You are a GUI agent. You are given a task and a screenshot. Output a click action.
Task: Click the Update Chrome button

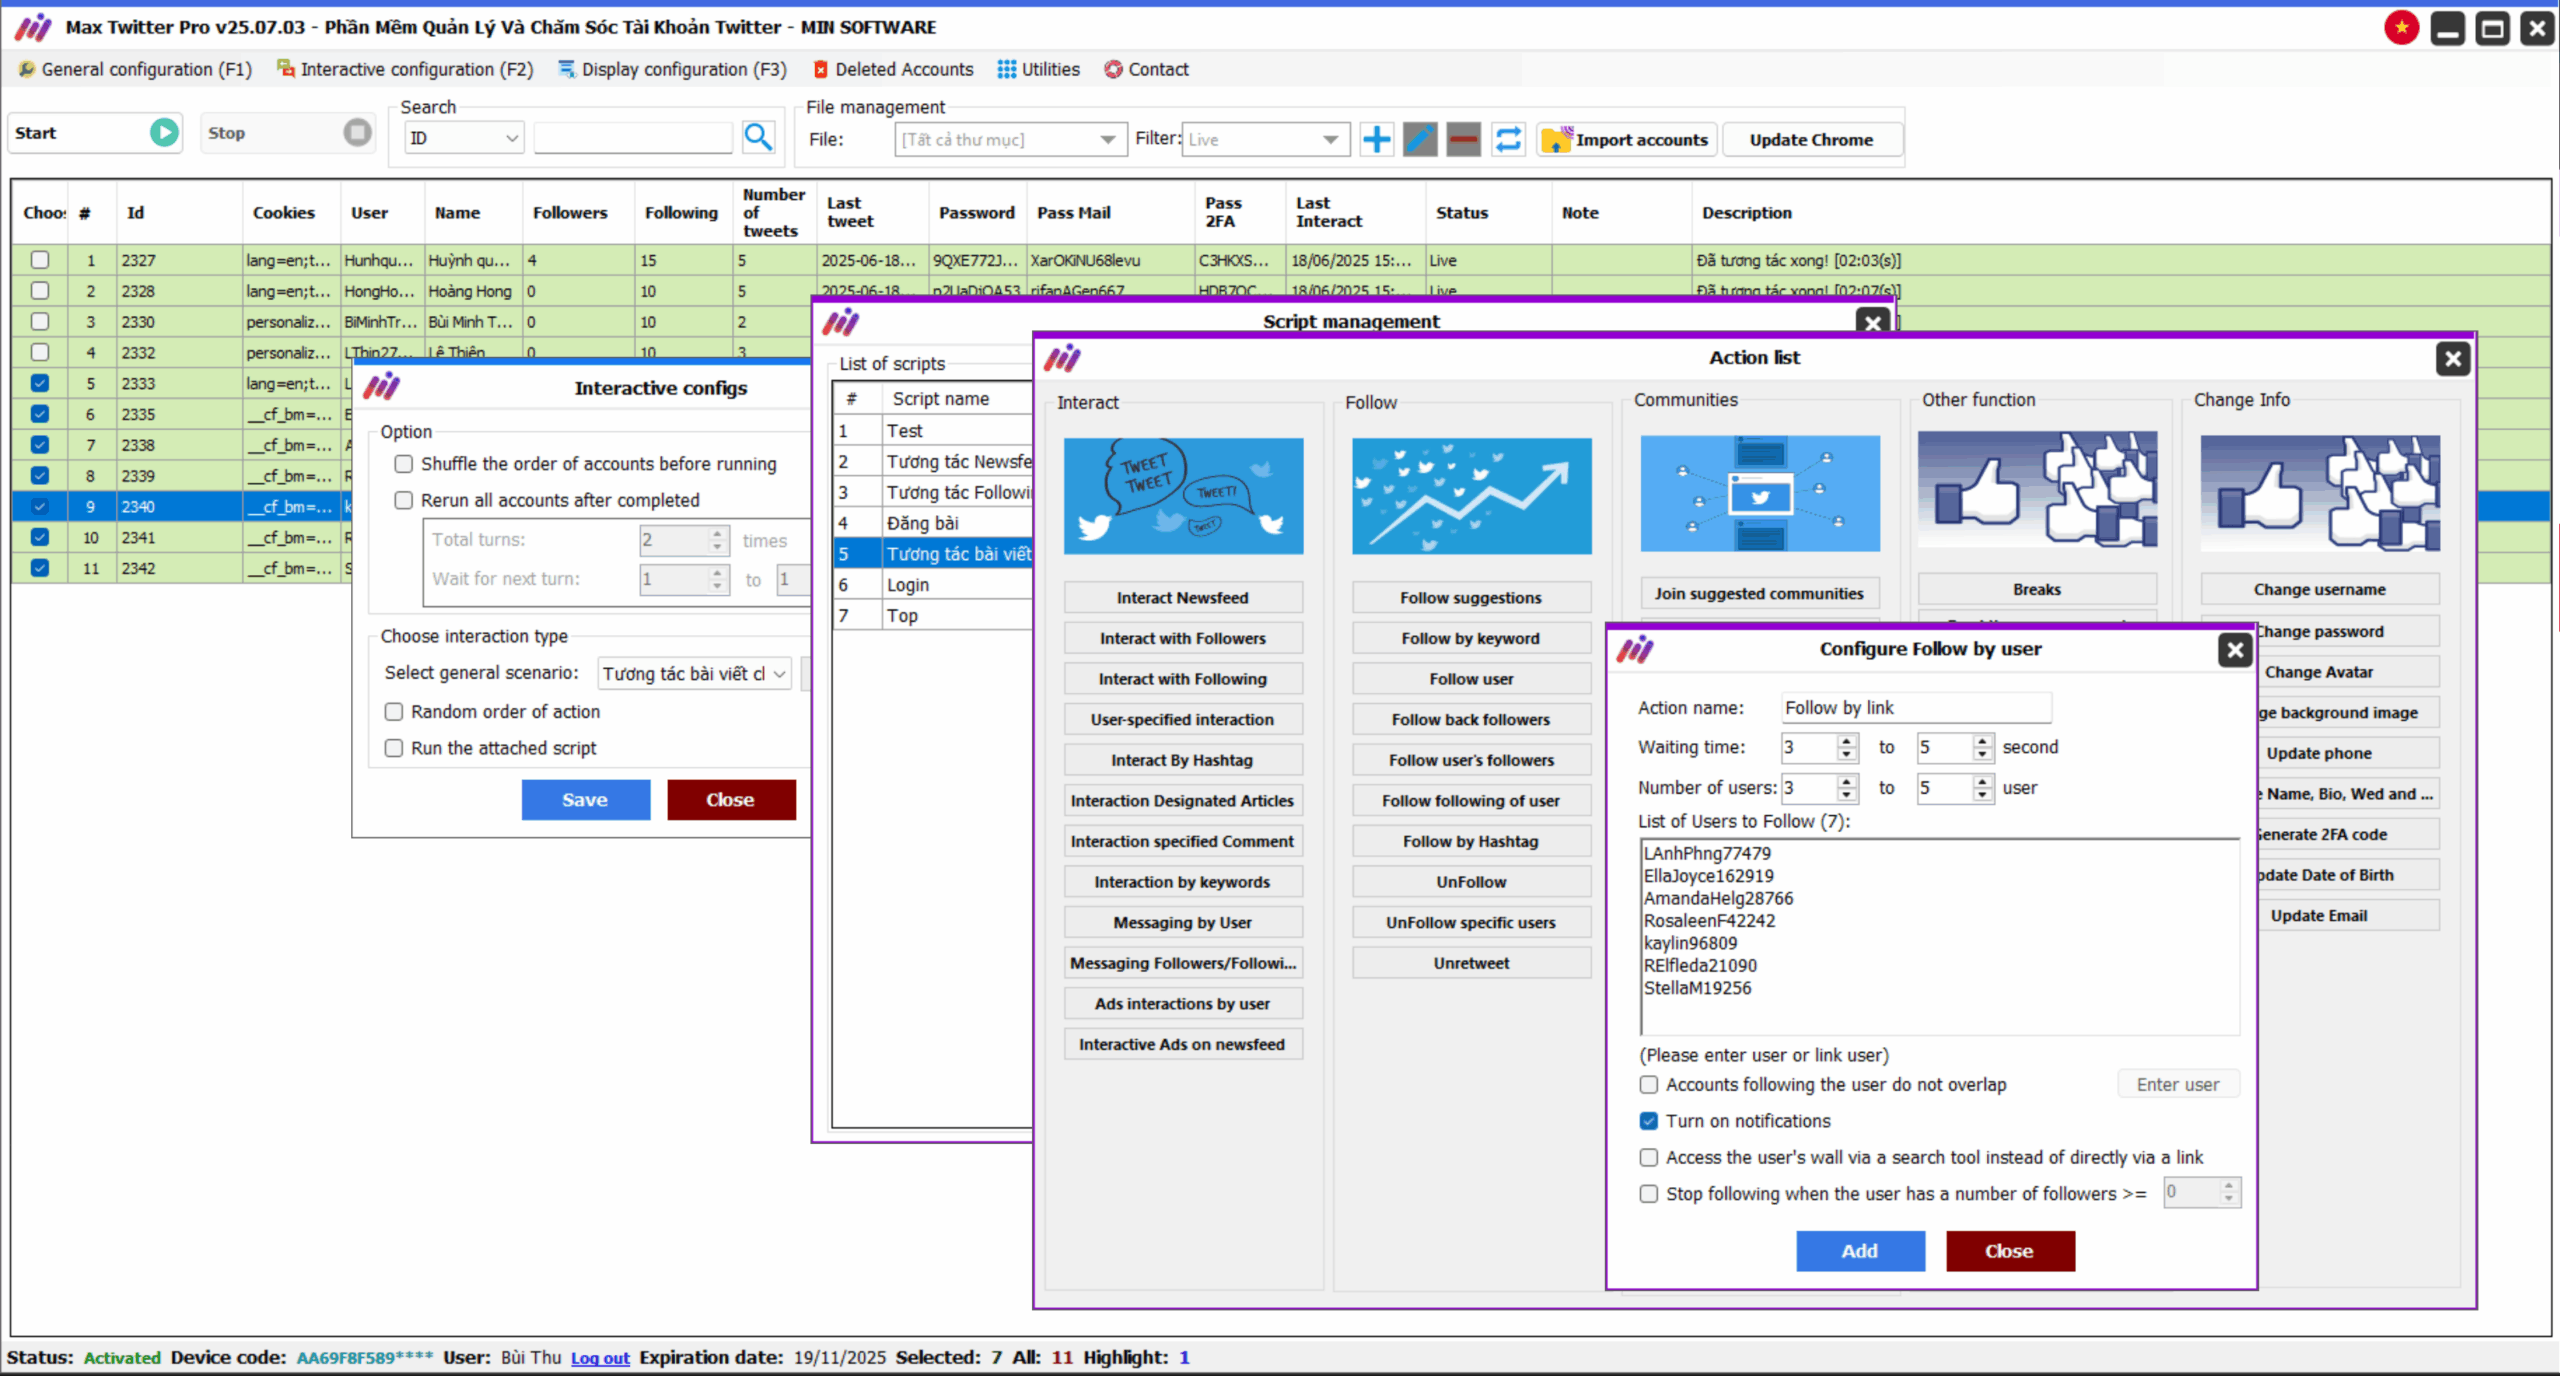tap(1811, 140)
